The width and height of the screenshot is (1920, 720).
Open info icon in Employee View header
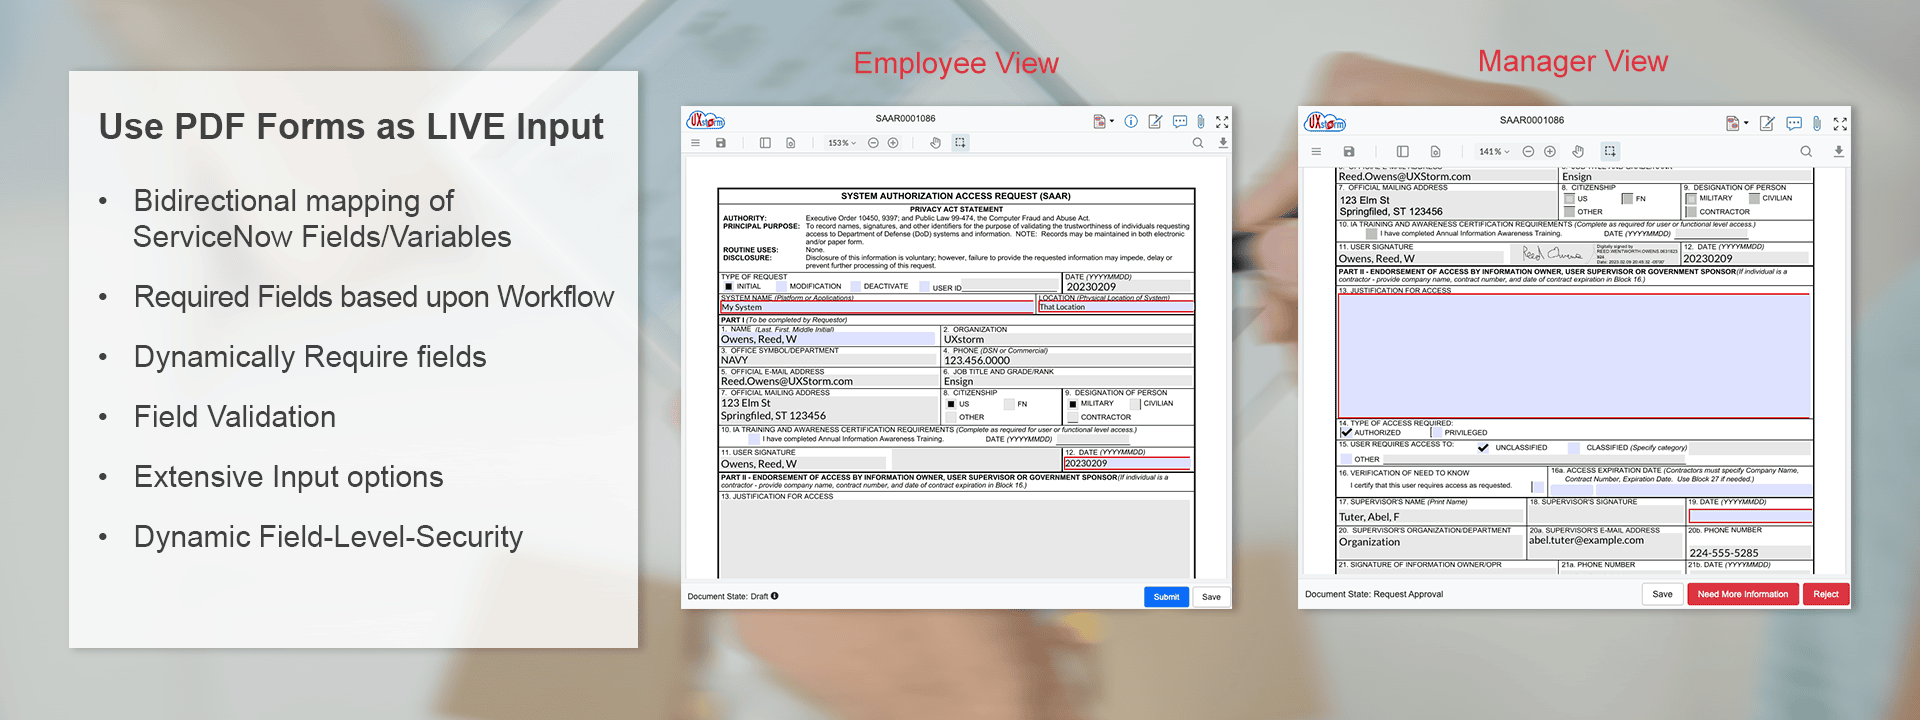coord(1131,121)
